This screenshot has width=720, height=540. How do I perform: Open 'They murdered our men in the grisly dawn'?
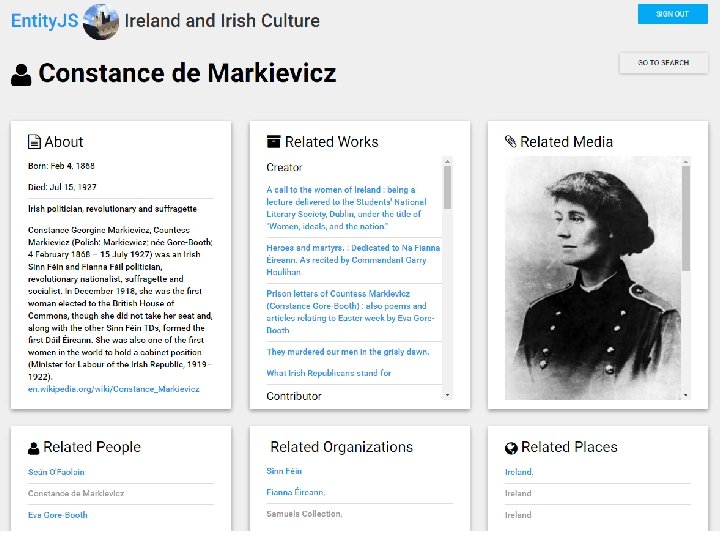(x=347, y=352)
